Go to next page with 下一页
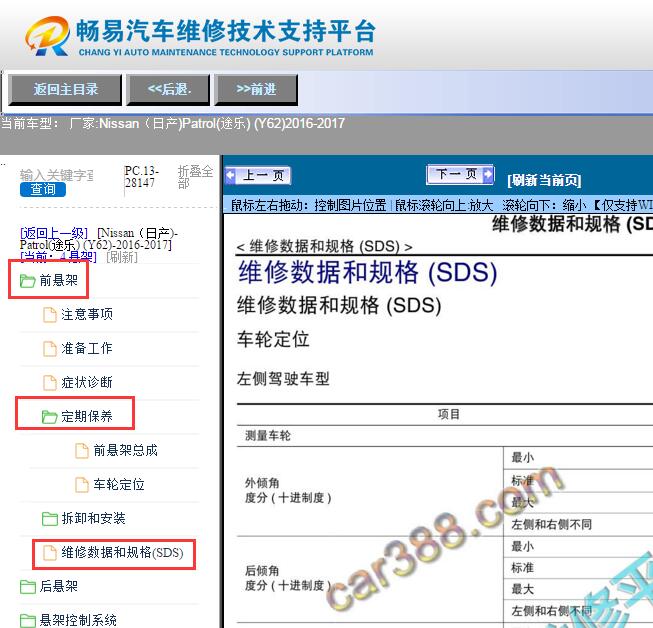This screenshot has width=653, height=628. tap(460, 174)
